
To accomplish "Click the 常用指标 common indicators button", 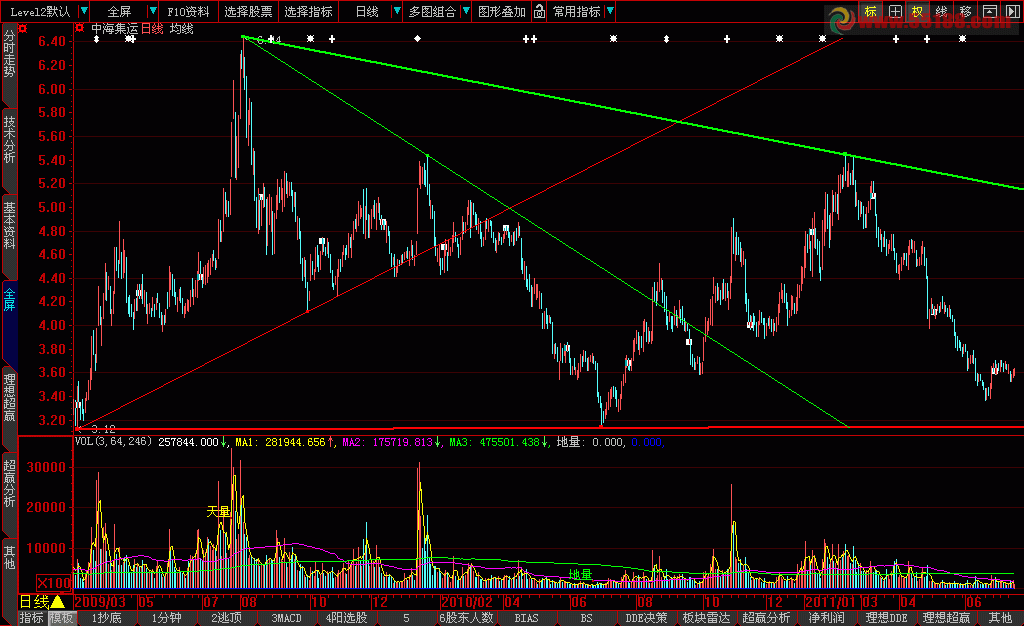I will [577, 11].
